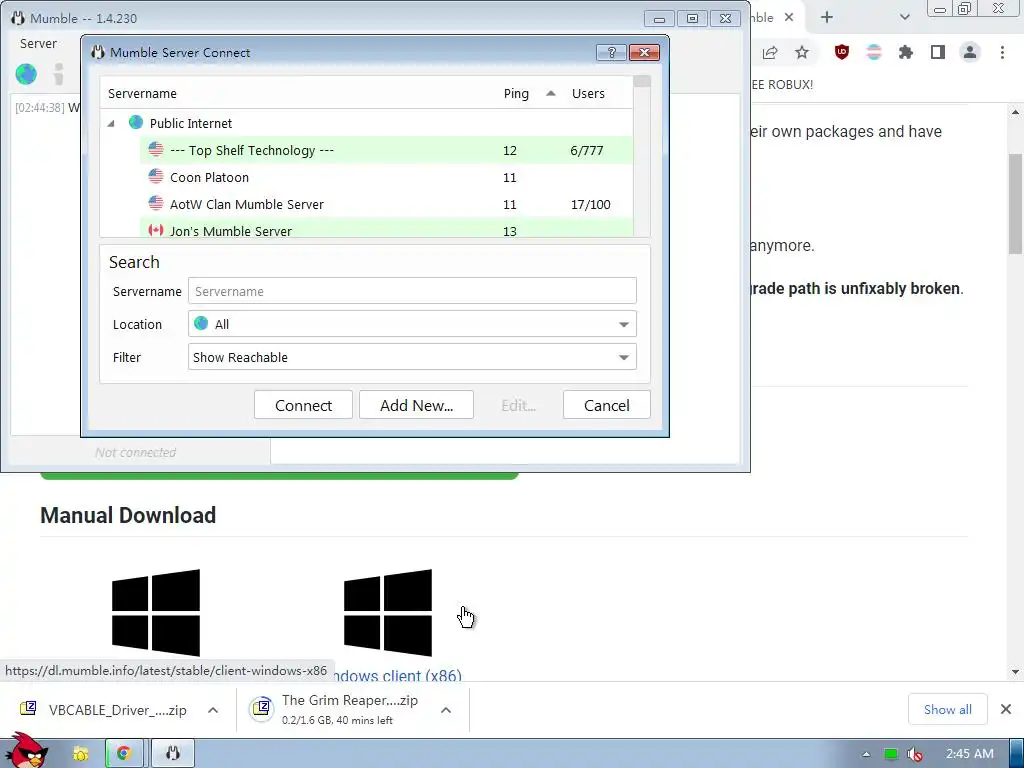
Task: Open the taskbar clock showing 2:45 AM
Action: click(970, 754)
